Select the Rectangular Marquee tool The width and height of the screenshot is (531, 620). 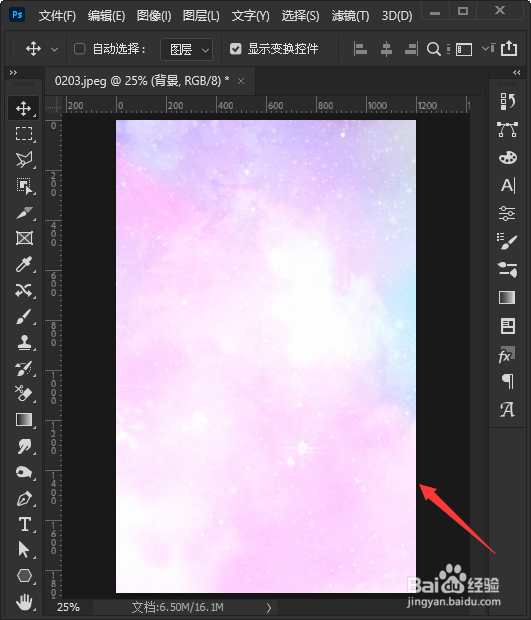[24, 134]
